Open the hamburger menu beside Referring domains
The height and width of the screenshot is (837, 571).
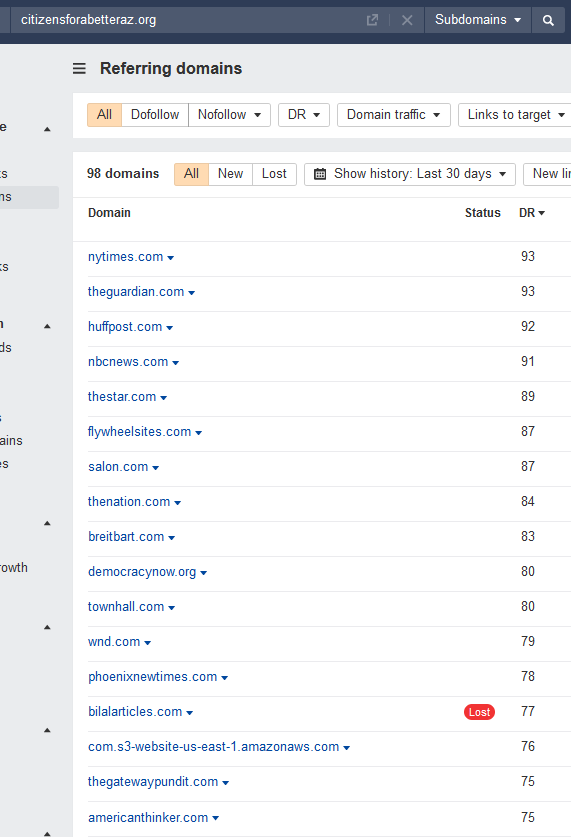80,68
